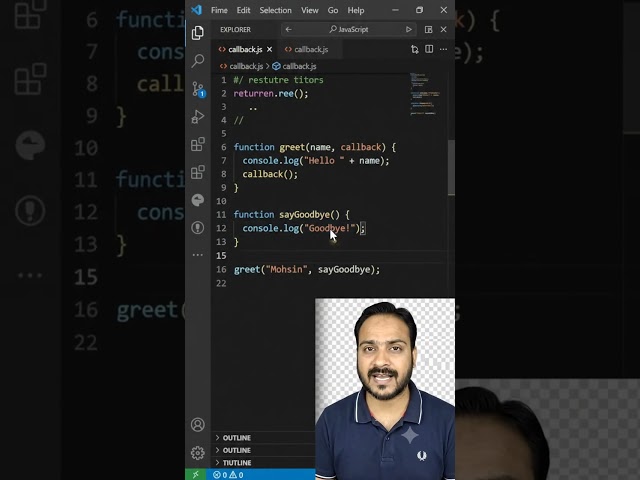Go back using the left arrow
Image resolution: width=640 pixels, height=480 pixels.
(x=289, y=29)
